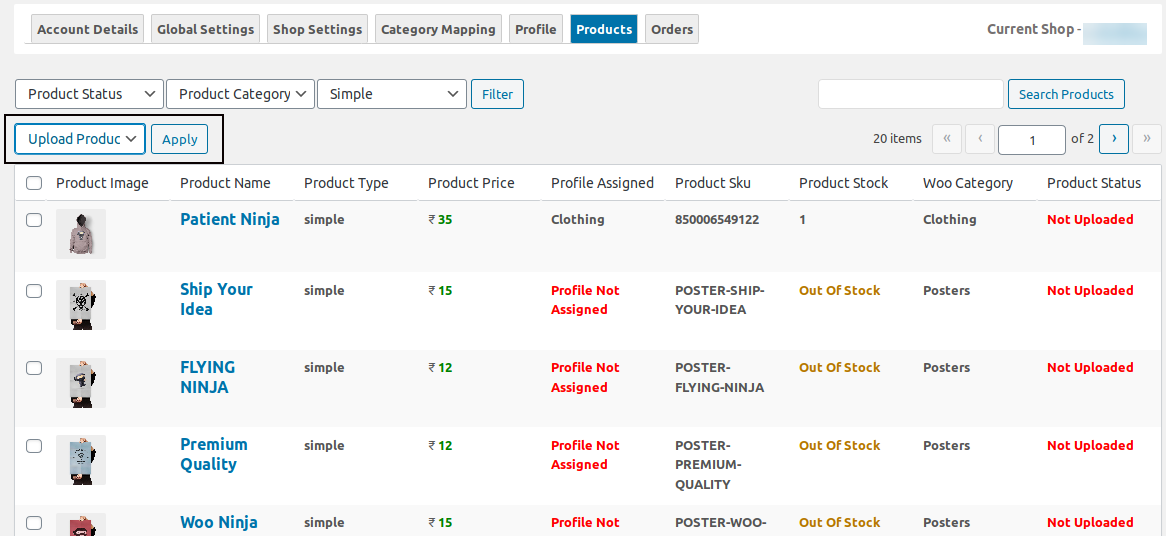1166x536 pixels.
Task: Click the Product Image column header
Action: click(x=103, y=183)
